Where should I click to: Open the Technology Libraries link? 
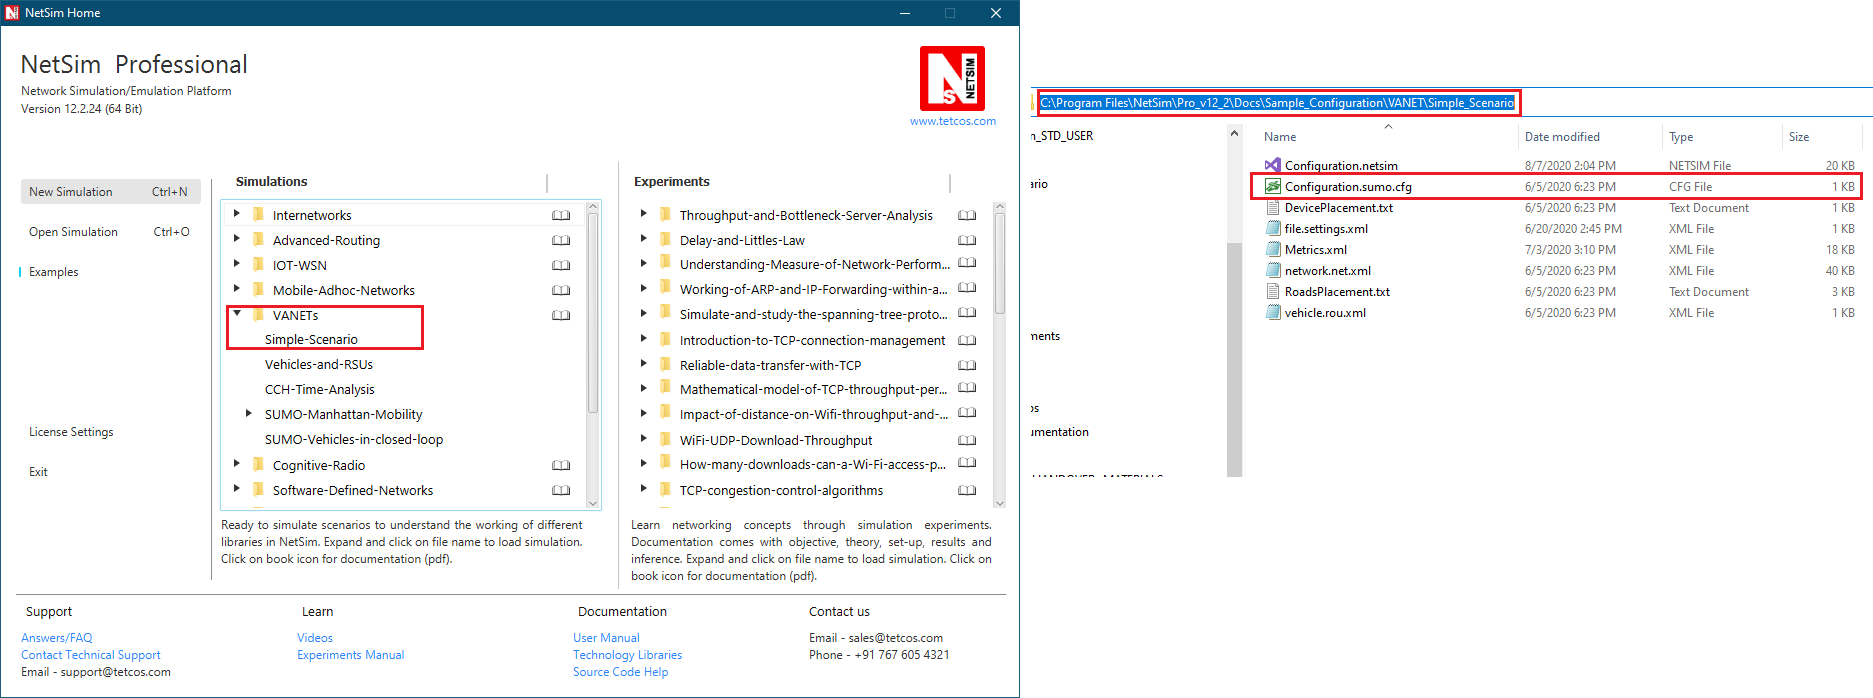tap(628, 655)
